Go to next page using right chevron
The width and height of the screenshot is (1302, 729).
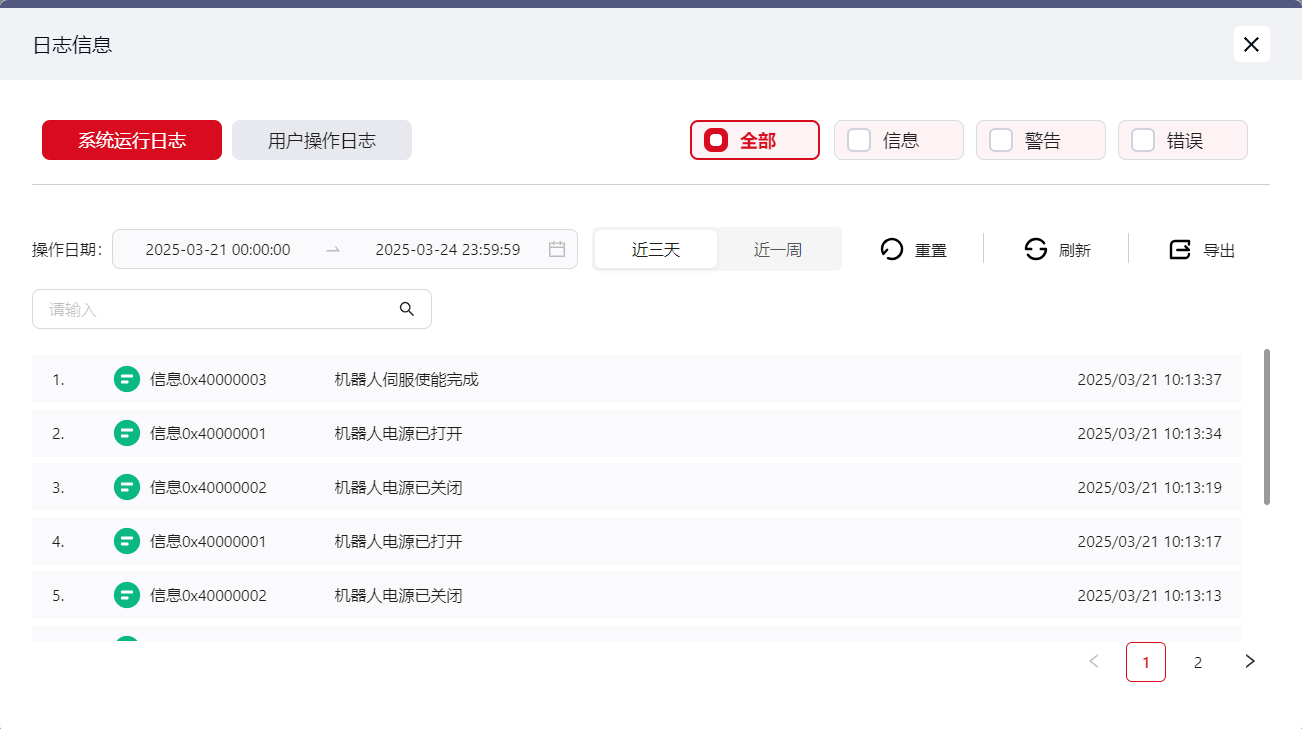click(x=1250, y=661)
